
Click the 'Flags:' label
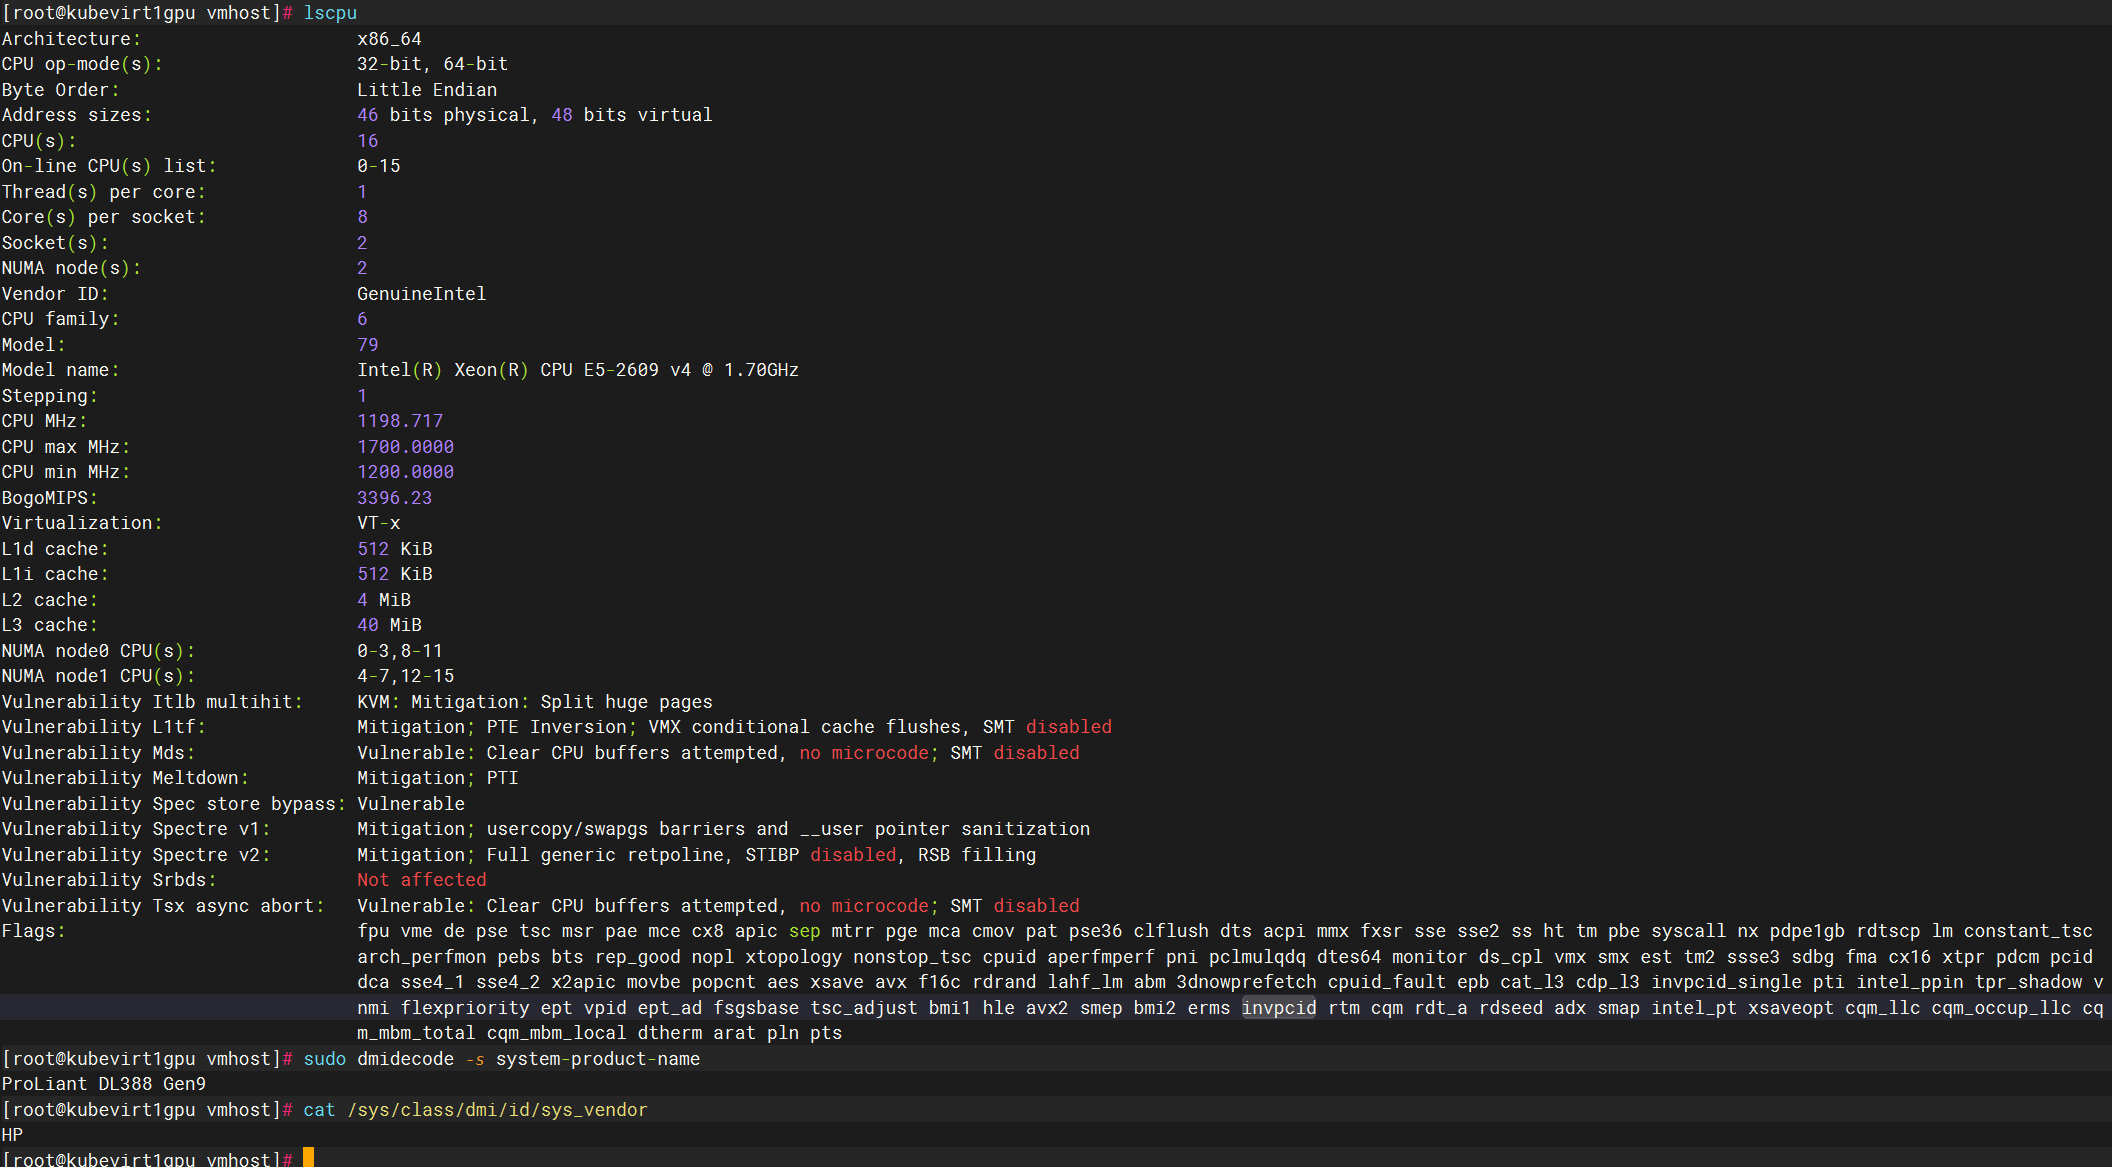(x=33, y=931)
